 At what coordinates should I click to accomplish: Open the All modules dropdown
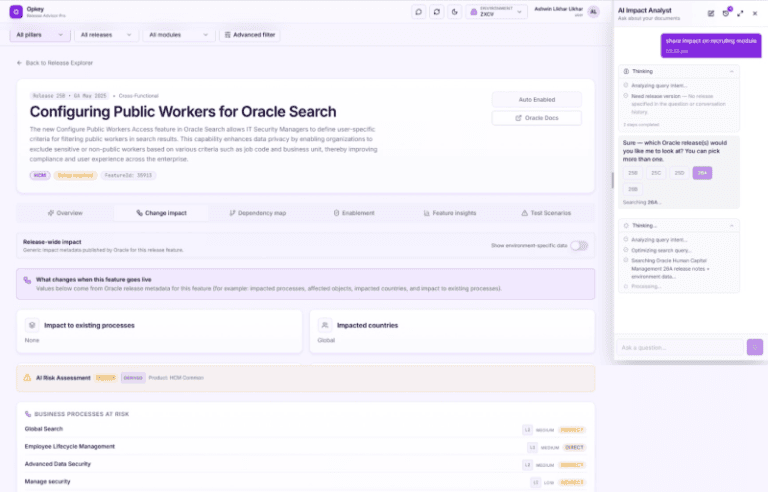coord(178,35)
